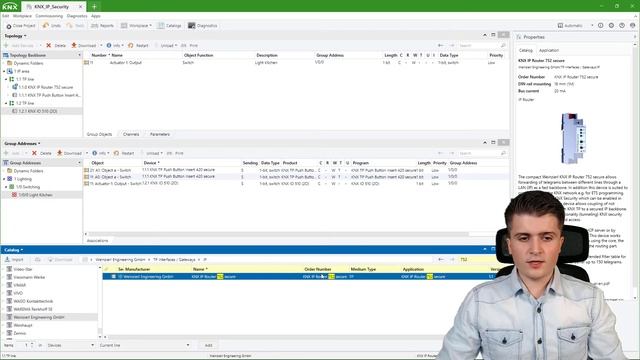
Task: Open the Catalogs toolbar button
Action: pos(169,26)
